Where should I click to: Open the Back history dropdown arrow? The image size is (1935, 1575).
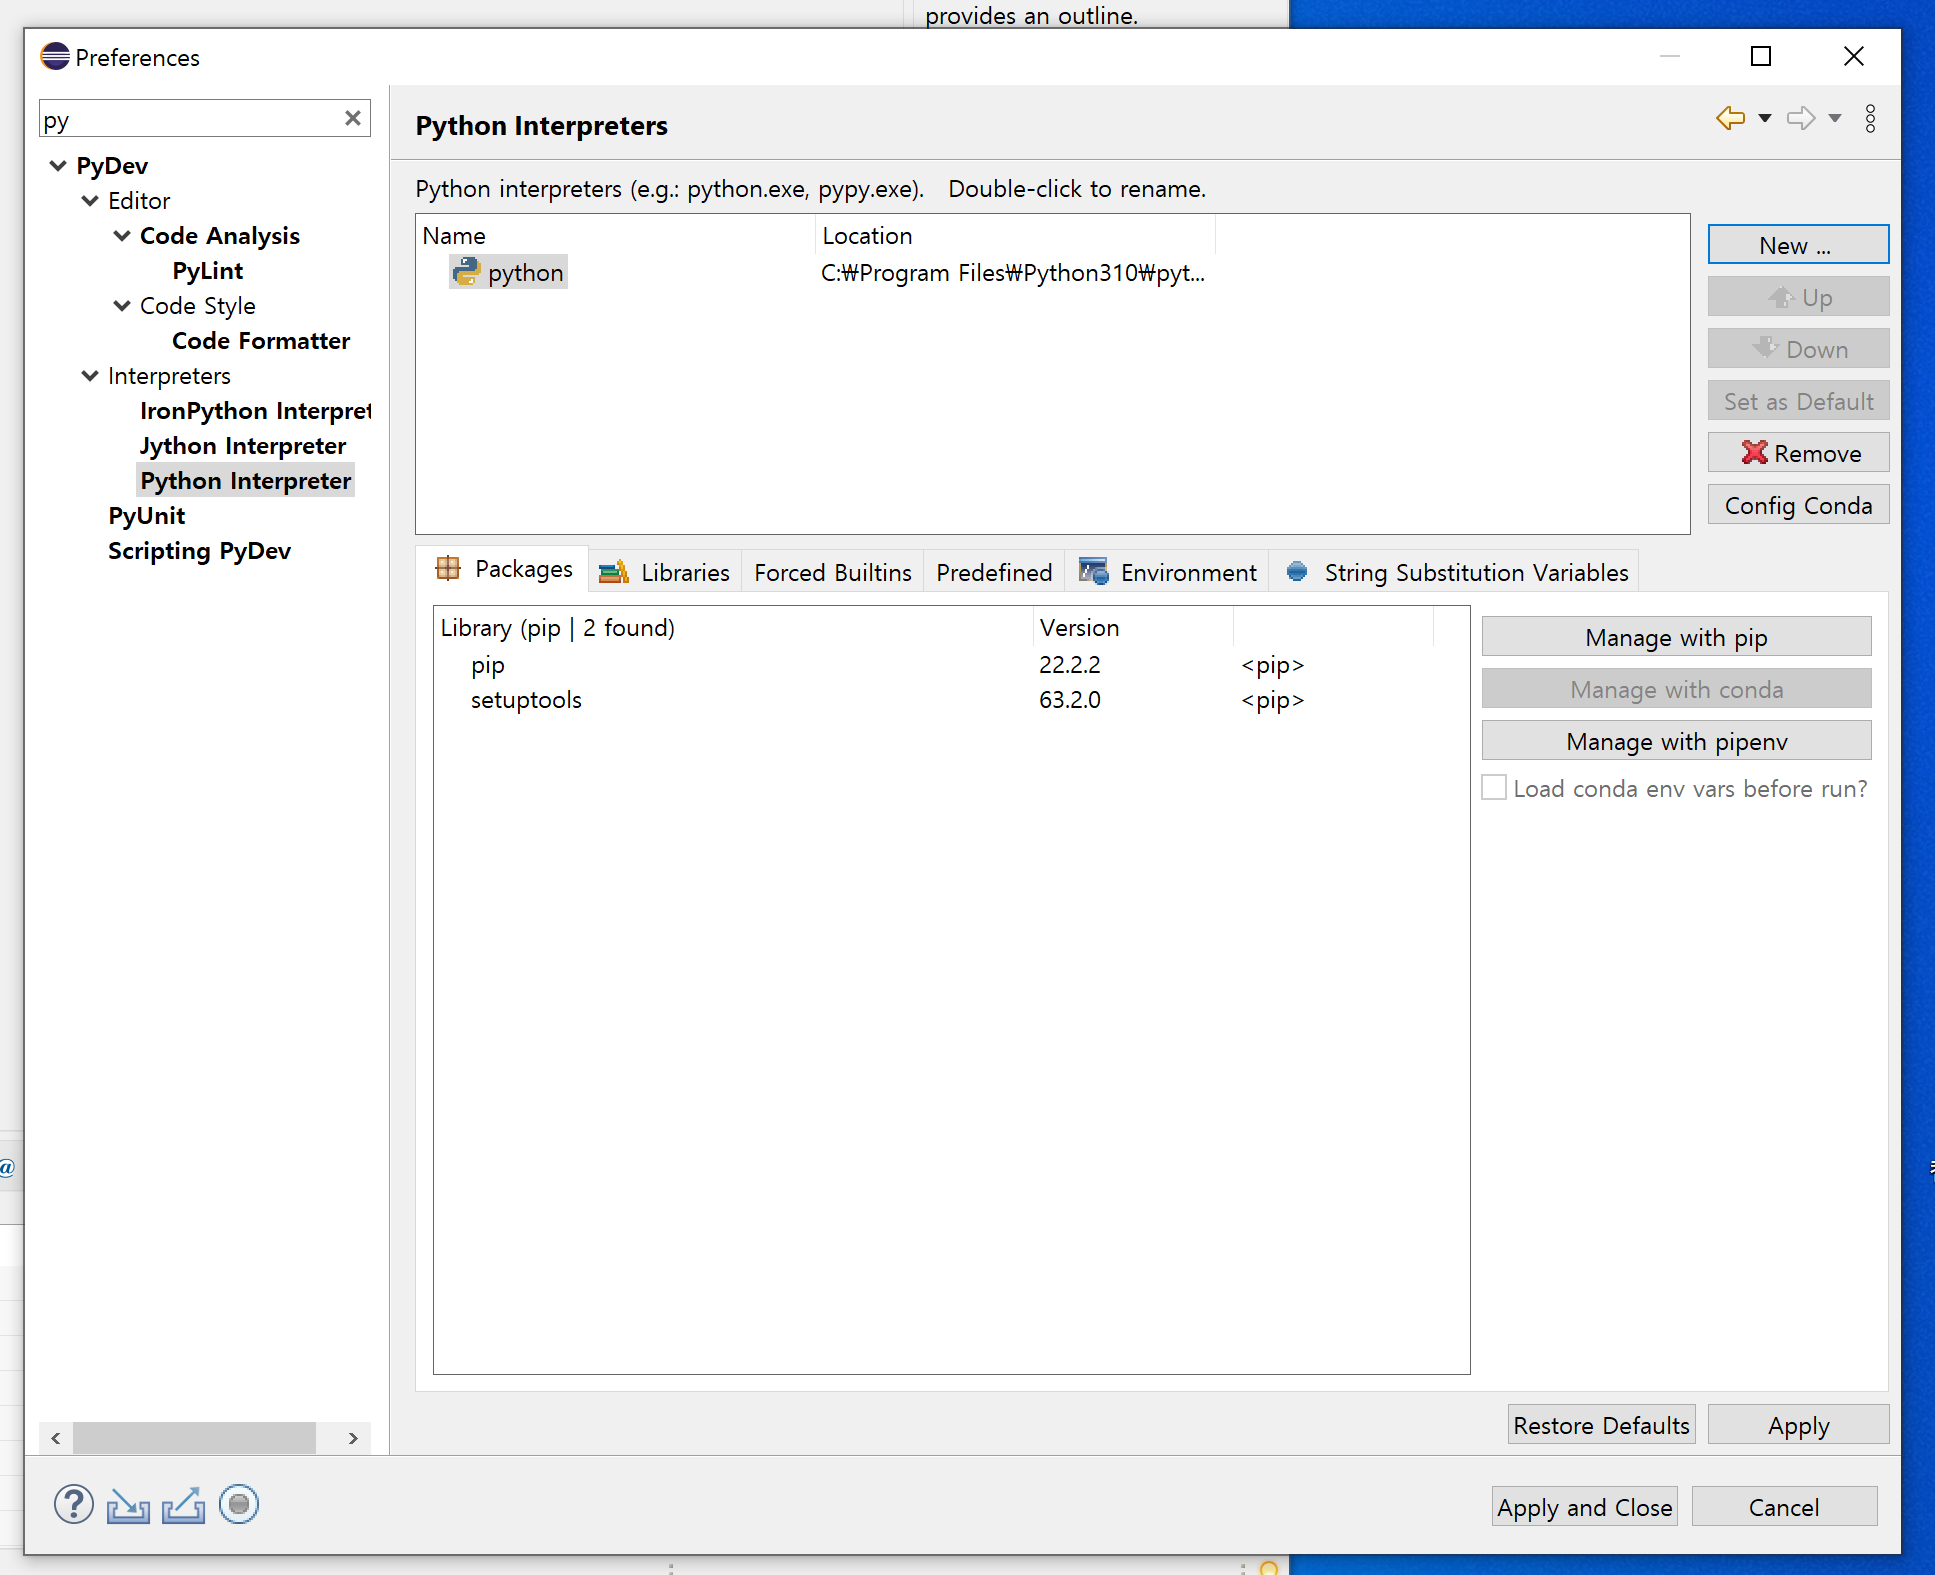point(1765,118)
